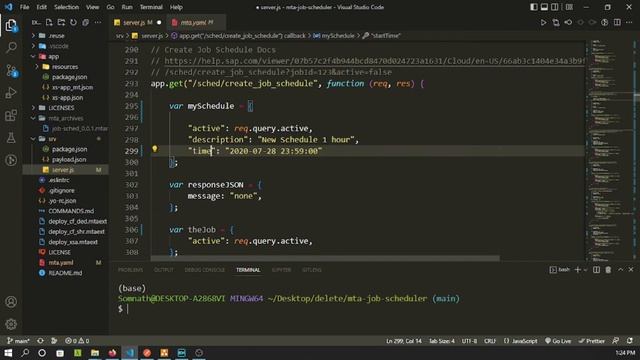Open the Terminal menu
This screenshot has height=360, width=640.
151,7
